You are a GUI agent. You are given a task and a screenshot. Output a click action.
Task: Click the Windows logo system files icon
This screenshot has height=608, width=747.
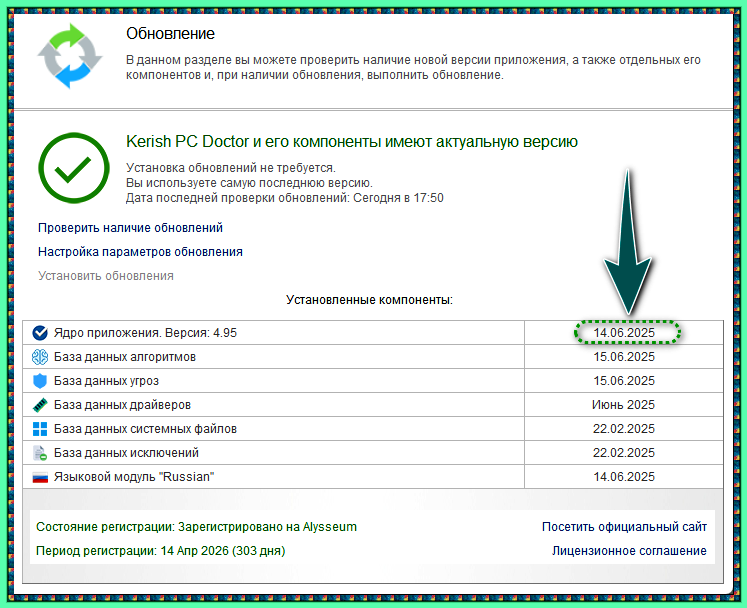click(x=40, y=429)
